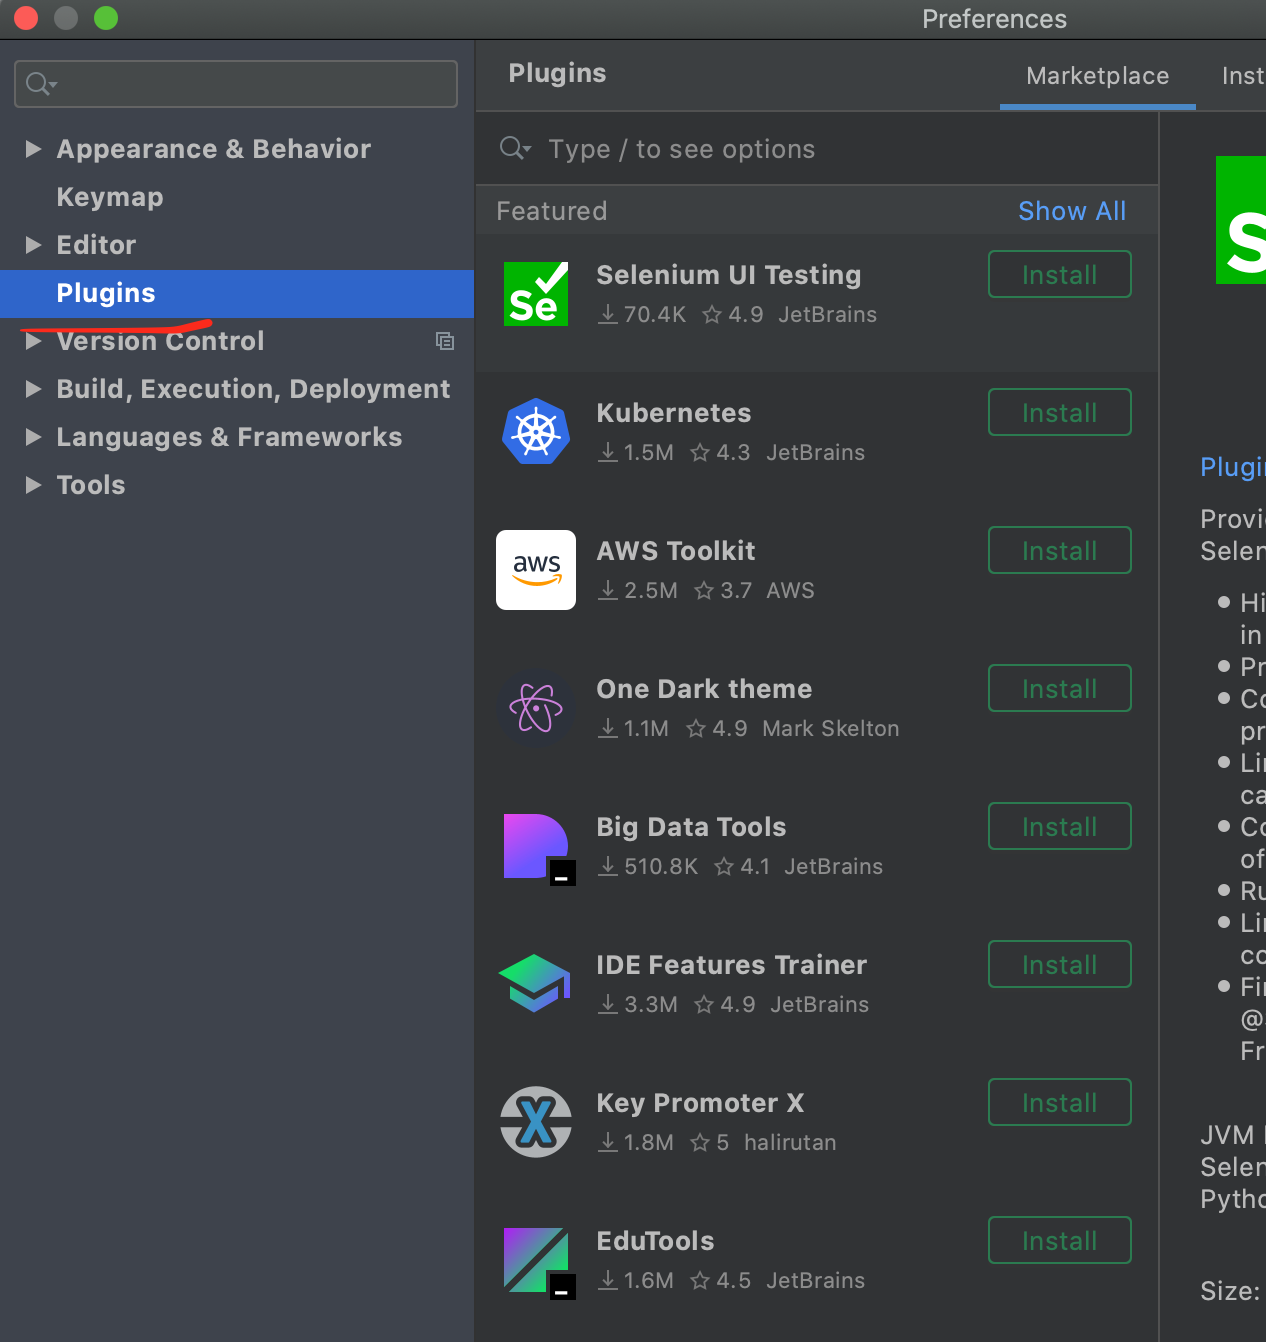This screenshot has height=1342, width=1266.
Task: Click the Selenium UI Testing plugin icon
Action: point(536,294)
